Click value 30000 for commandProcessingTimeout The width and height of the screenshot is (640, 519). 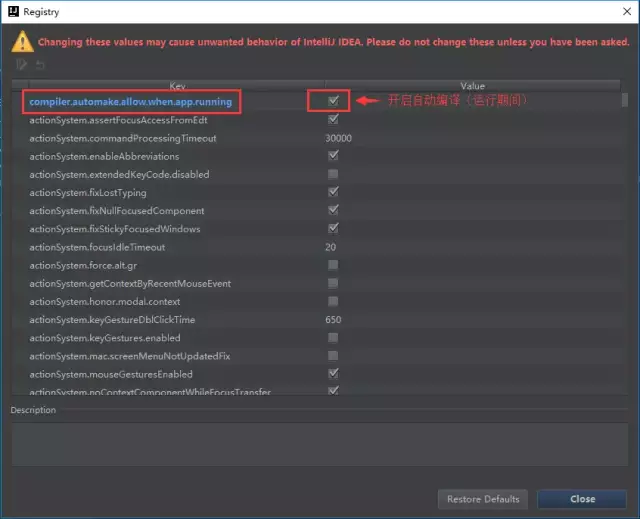(x=338, y=138)
